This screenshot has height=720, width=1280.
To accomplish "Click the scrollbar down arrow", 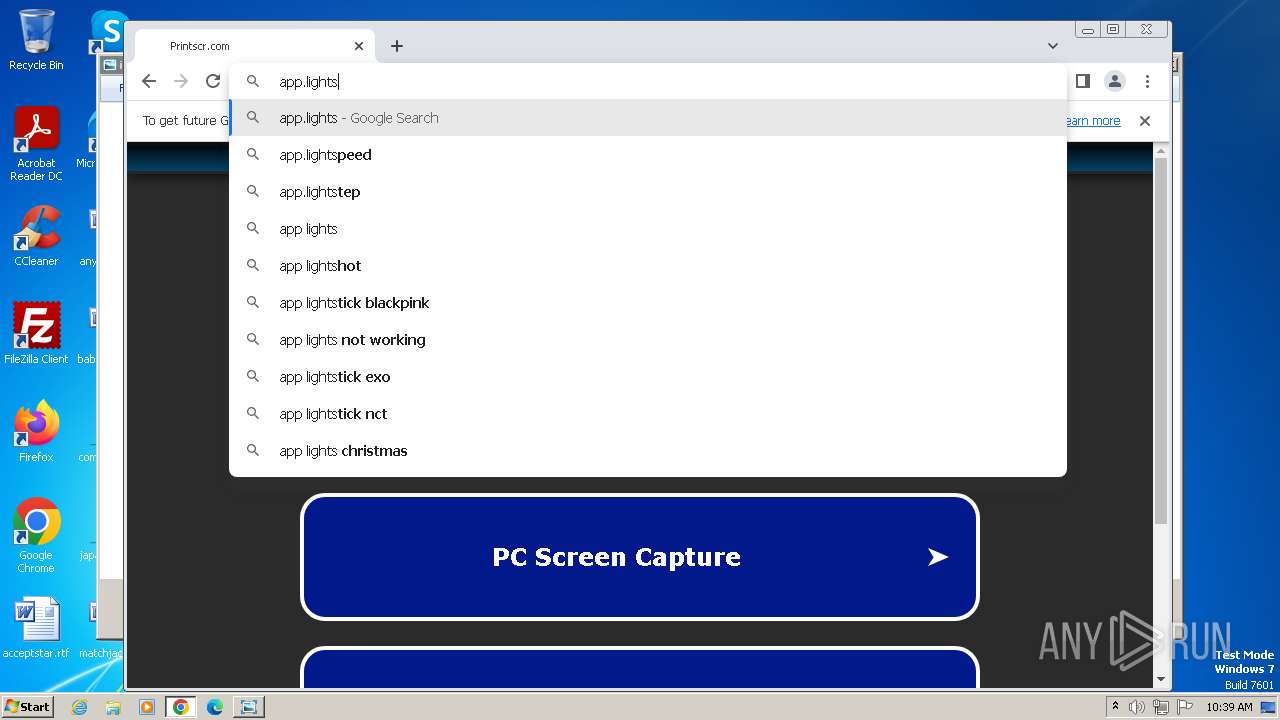I will 1161,679.
